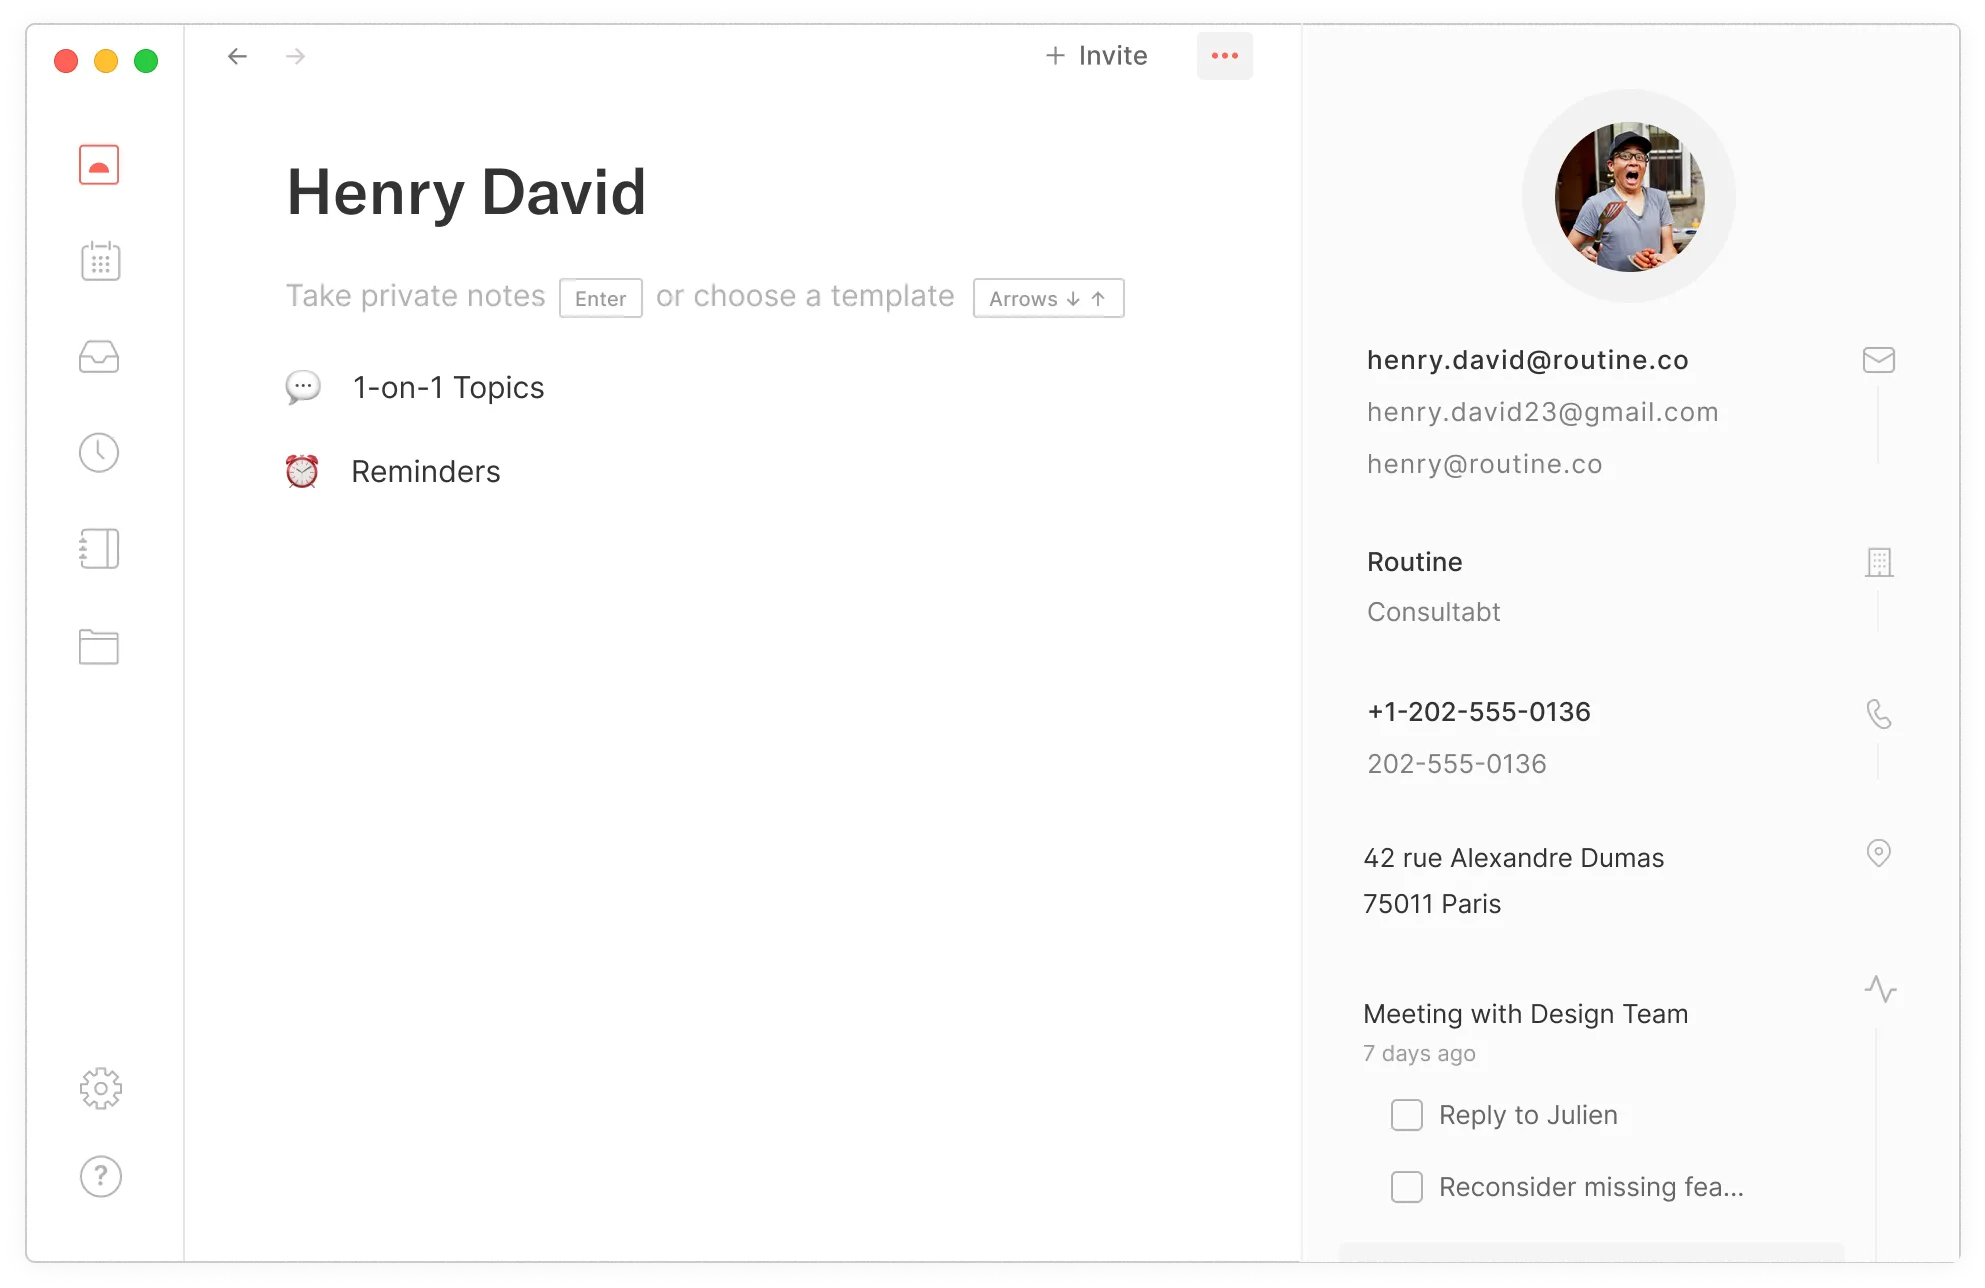Viewport: 1985px width, 1288px height.
Task: Click the location pin icon
Action: point(1878,853)
